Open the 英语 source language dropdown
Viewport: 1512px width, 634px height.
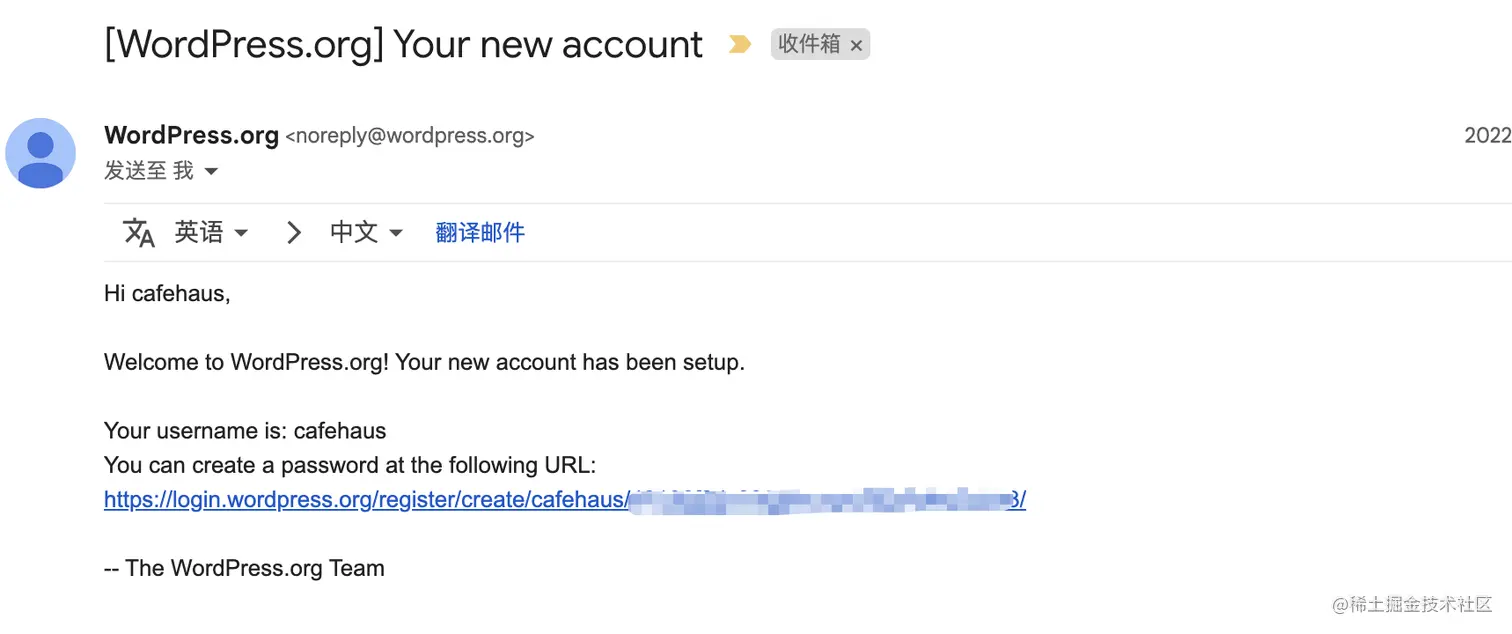(211, 233)
